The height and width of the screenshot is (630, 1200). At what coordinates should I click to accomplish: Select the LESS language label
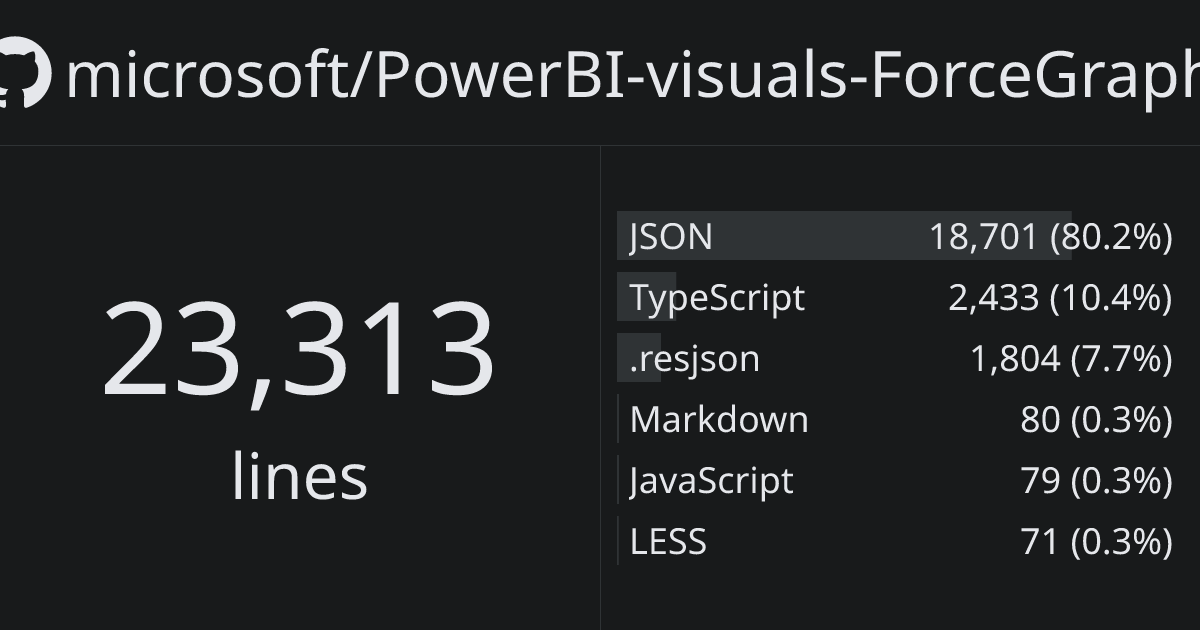pos(668,541)
